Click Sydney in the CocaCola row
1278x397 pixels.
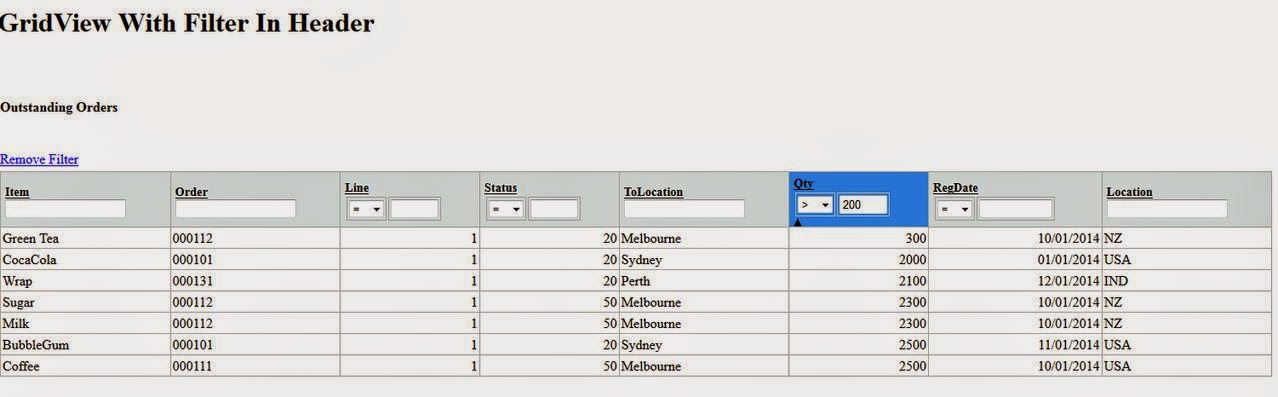(642, 260)
